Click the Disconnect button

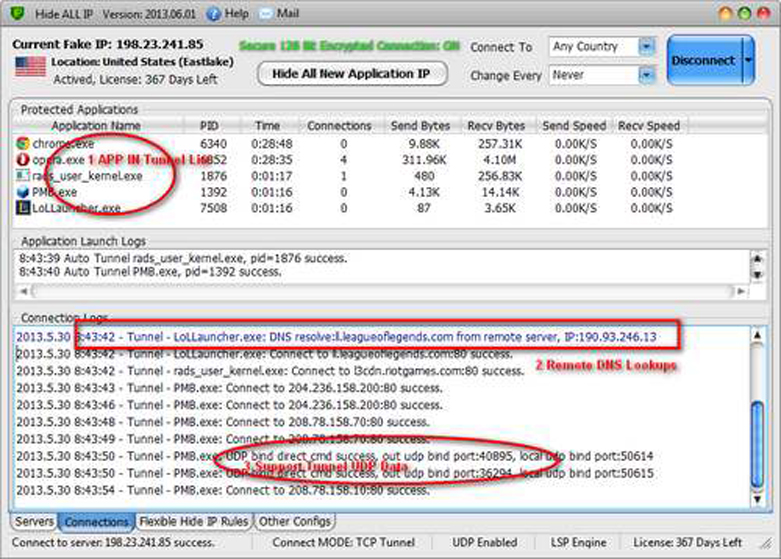pyautogui.click(x=704, y=60)
